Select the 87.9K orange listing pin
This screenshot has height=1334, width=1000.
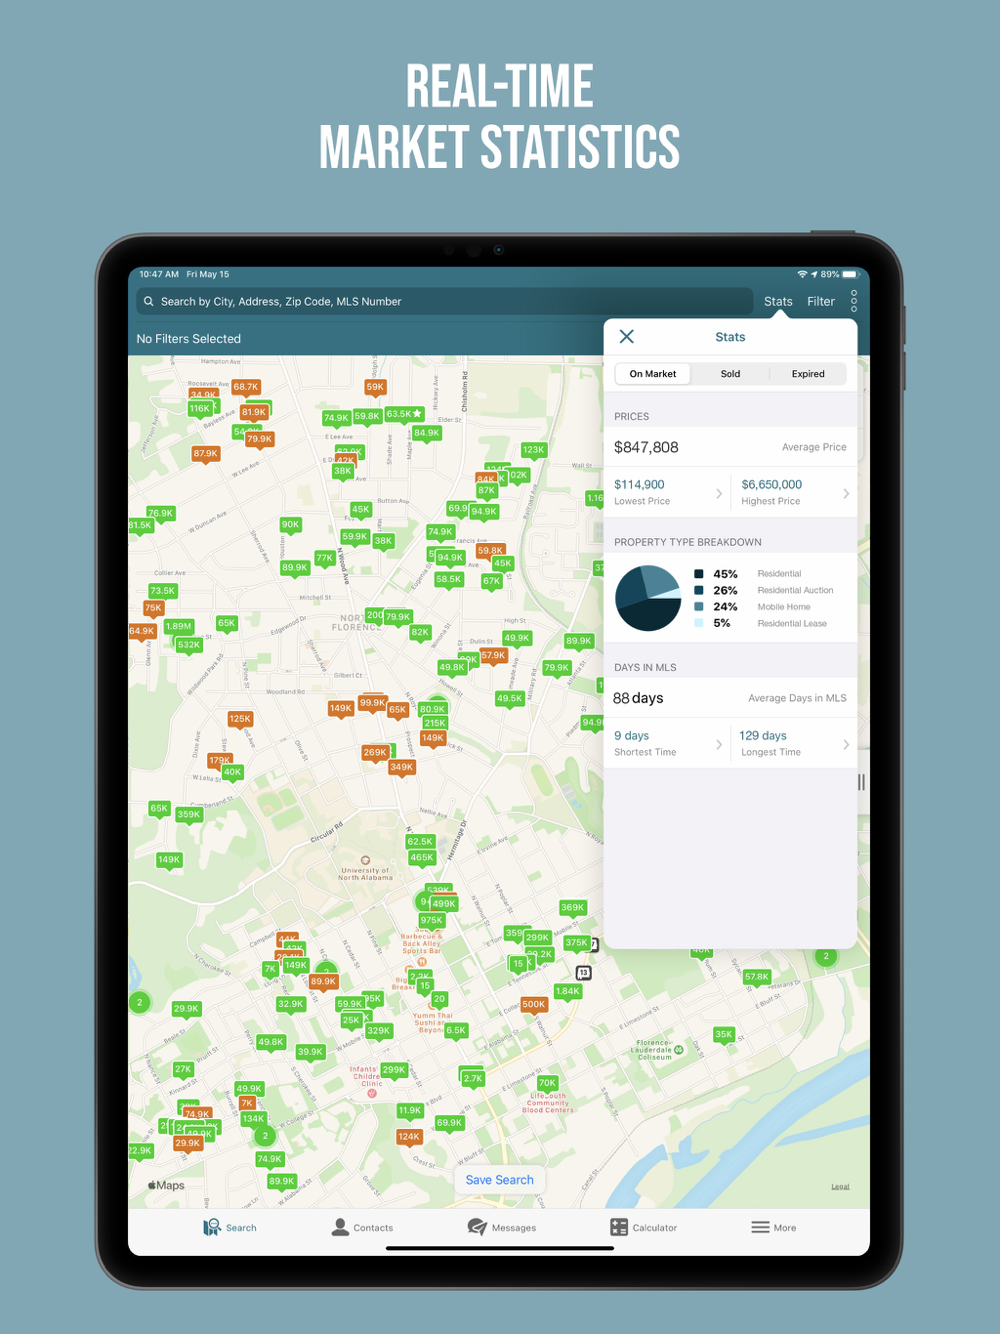tap(206, 454)
